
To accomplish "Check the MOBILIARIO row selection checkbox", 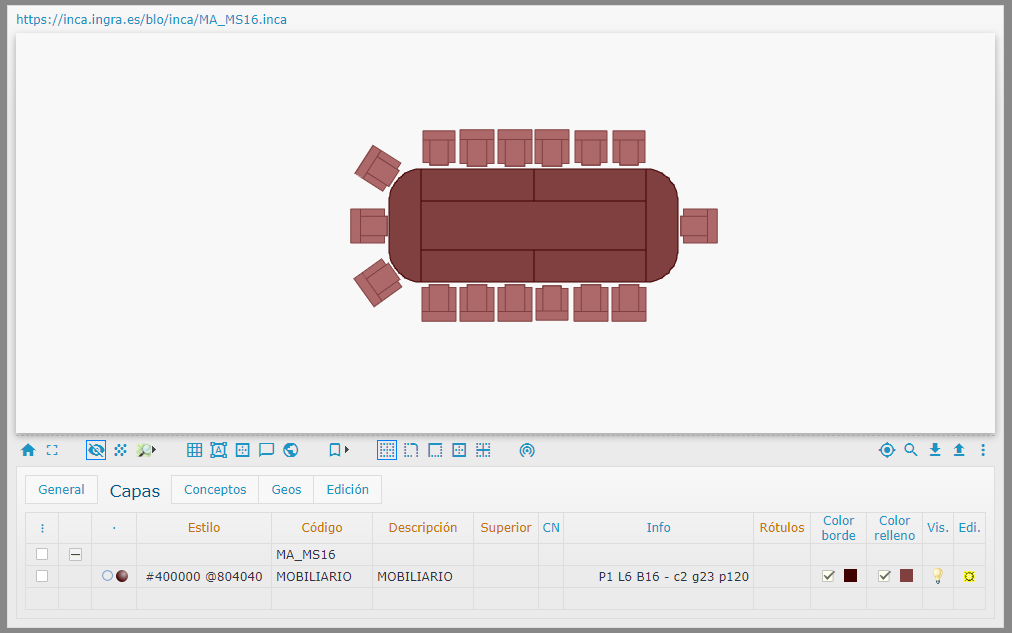I will (42, 576).
